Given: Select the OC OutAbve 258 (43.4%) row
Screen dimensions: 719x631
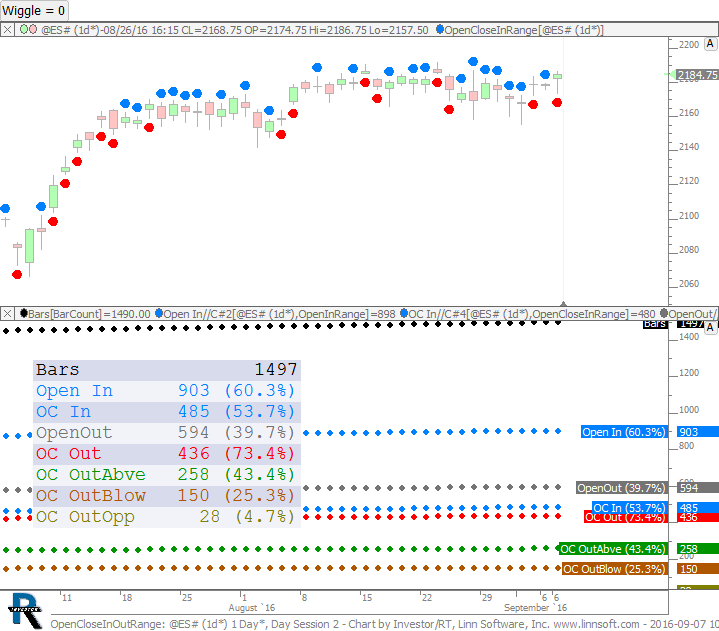Looking at the screenshot, I should tap(167, 475).
